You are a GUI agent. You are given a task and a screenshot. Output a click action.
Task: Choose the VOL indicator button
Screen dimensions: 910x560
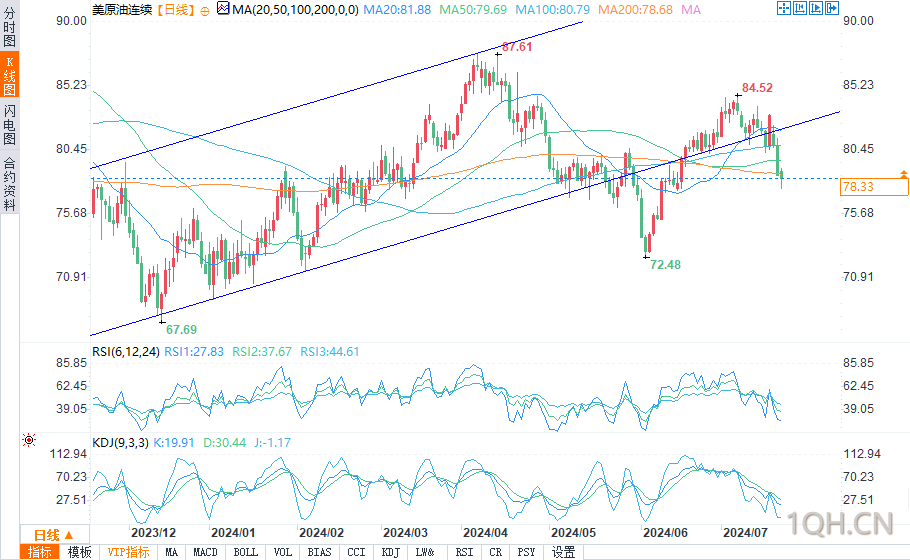click(x=283, y=552)
